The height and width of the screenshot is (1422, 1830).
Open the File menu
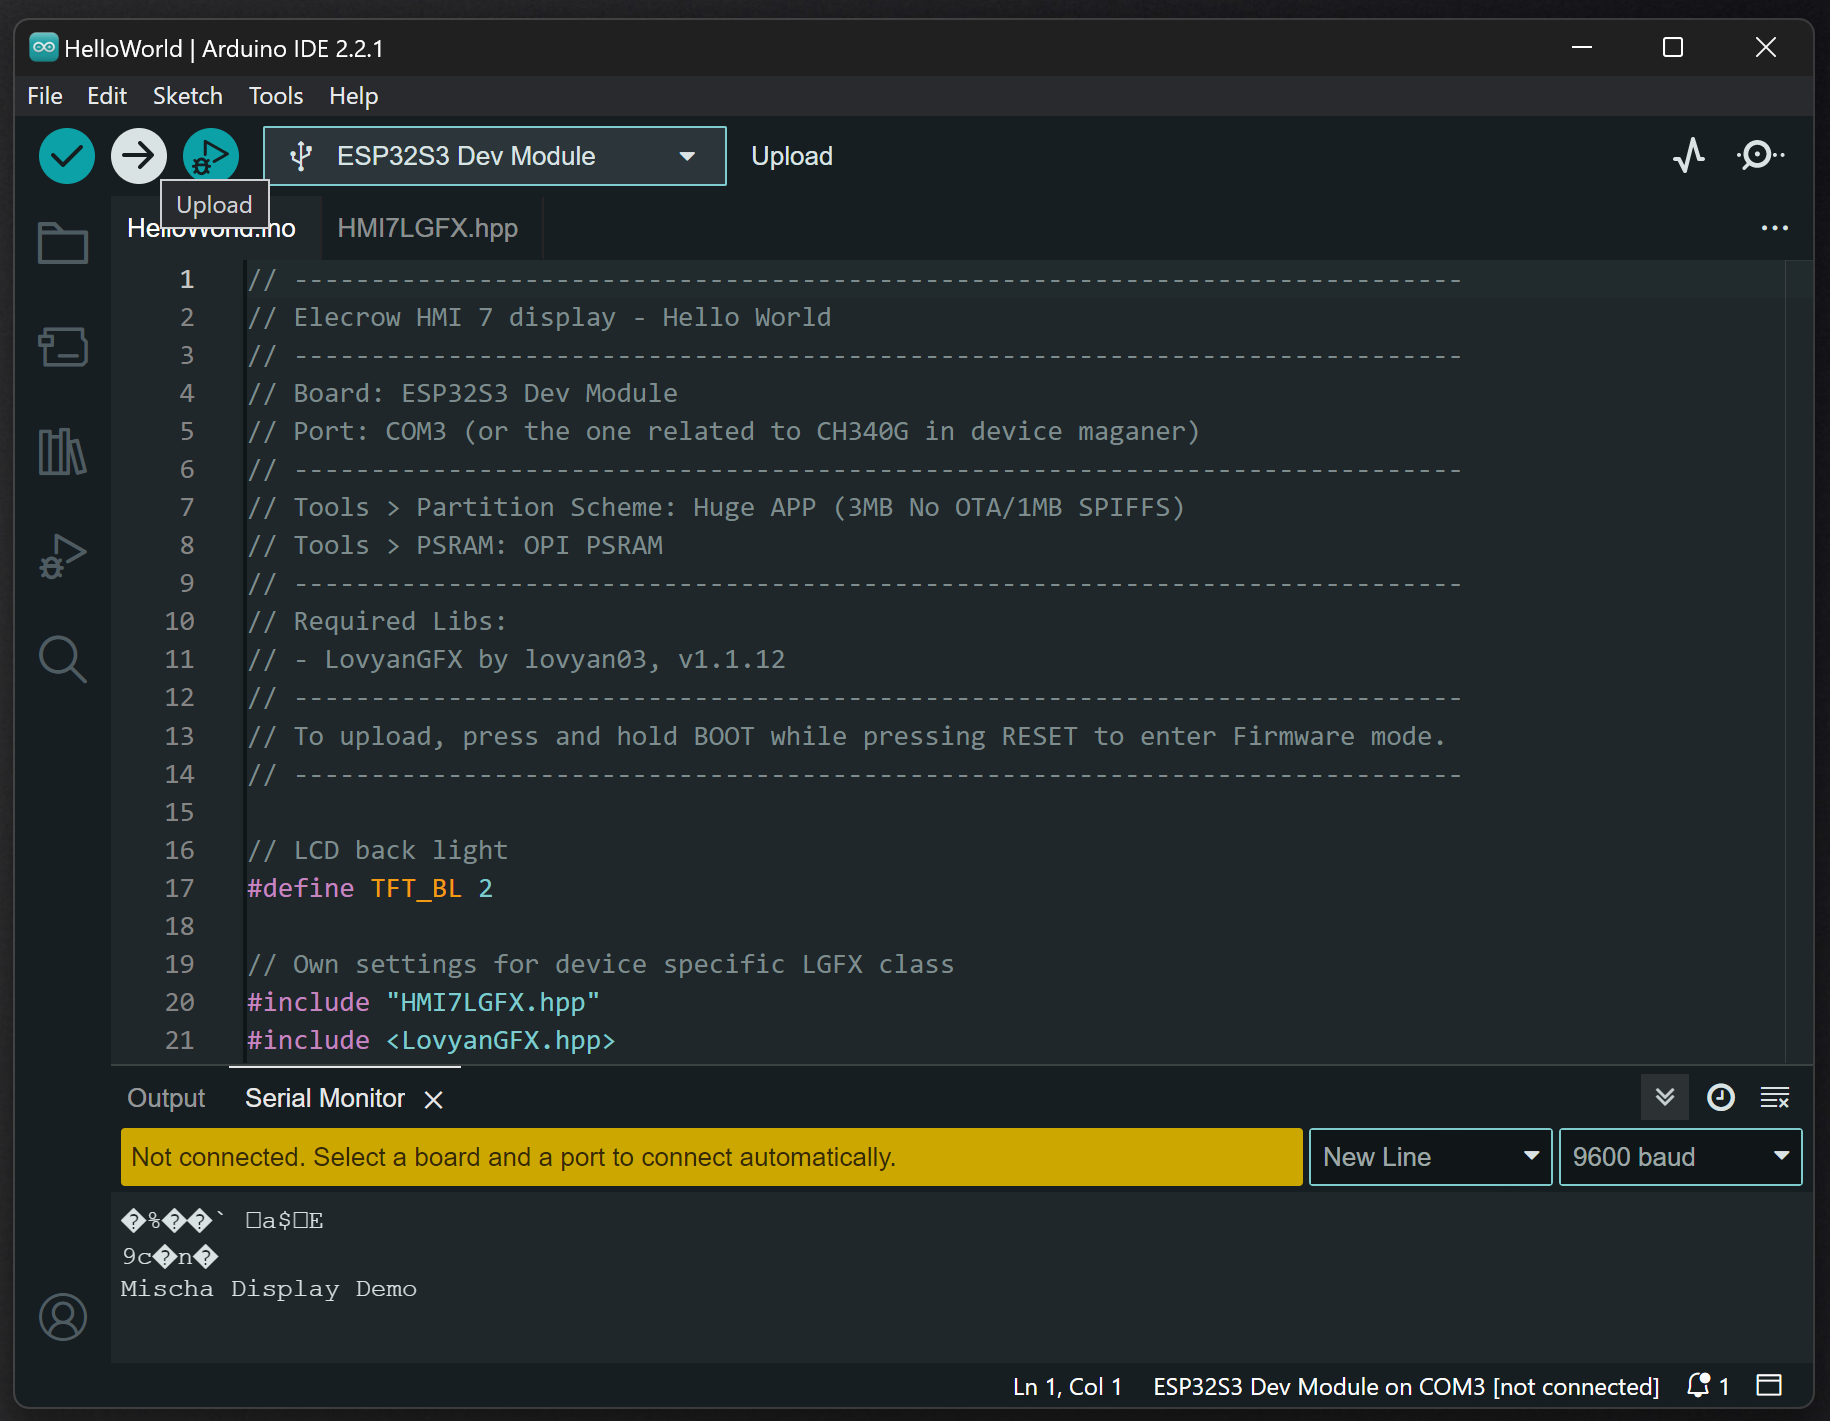45,96
